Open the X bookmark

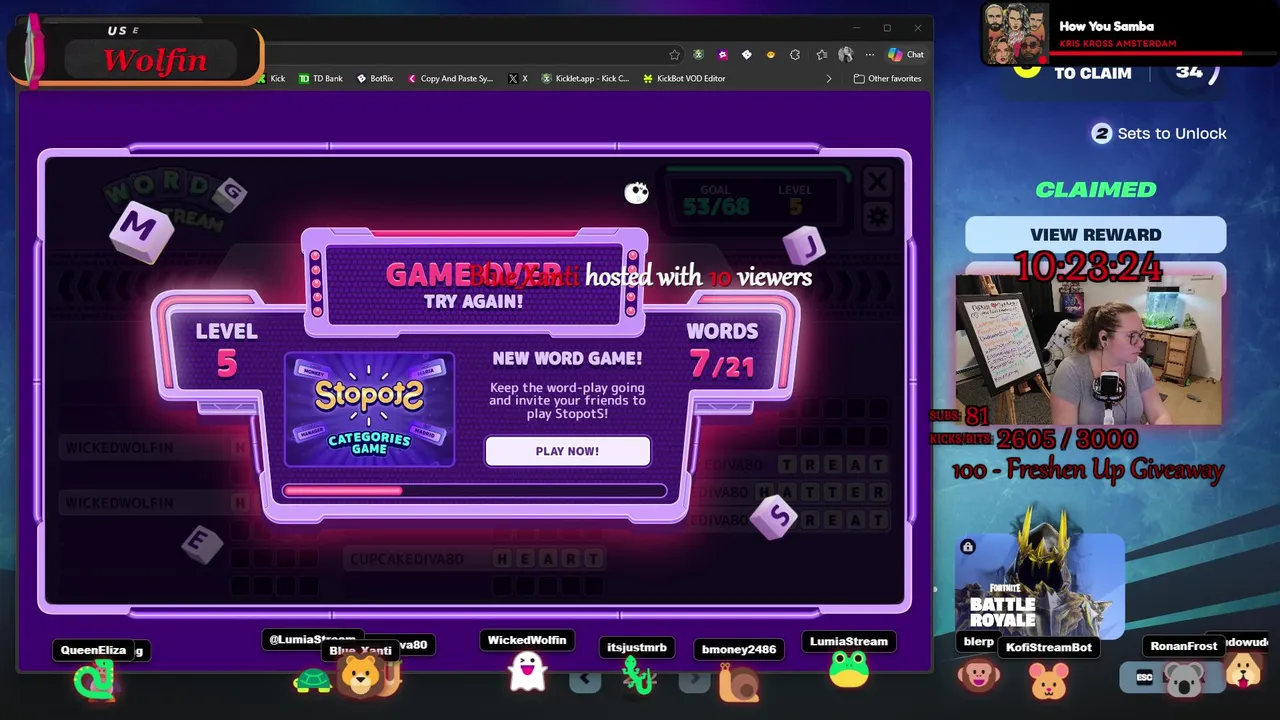pyautogui.click(x=518, y=78)
